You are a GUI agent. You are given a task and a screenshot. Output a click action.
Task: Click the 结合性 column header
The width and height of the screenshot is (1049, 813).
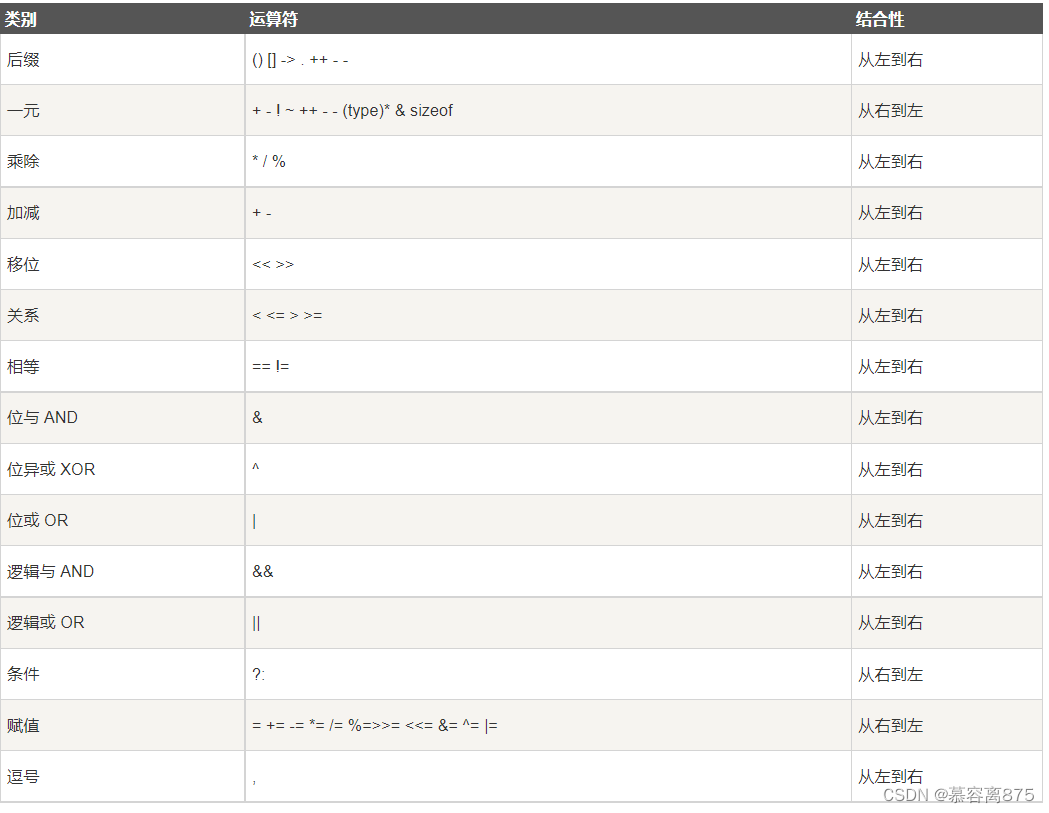coord(880,19)
